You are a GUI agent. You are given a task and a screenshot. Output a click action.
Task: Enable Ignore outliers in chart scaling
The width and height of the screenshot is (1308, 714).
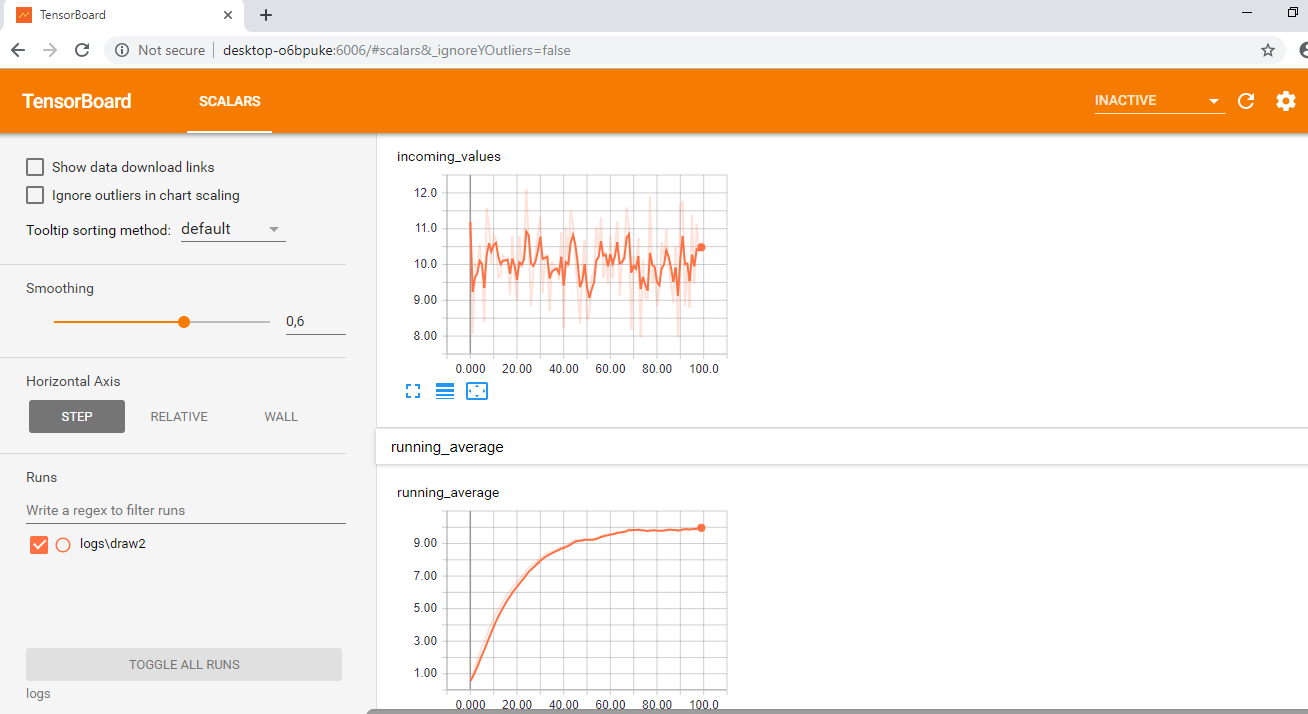(x=35, y=195)
